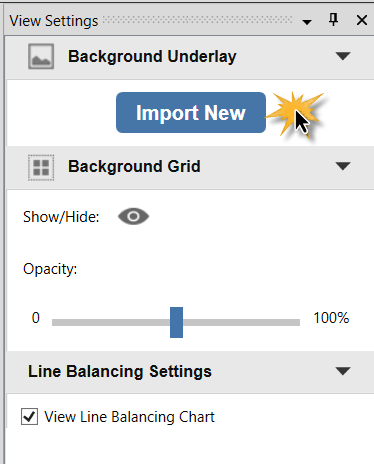Click the Import New button
This screenshot has width=374, height=464.
coord(191,113)
